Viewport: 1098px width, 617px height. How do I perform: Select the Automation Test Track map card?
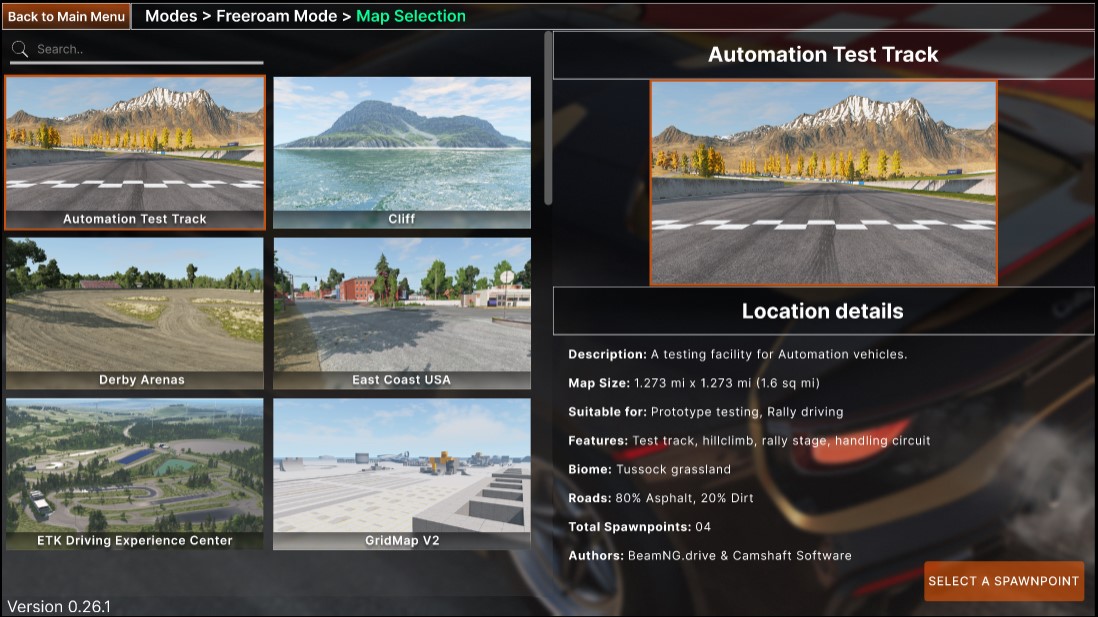coord(135,153)
